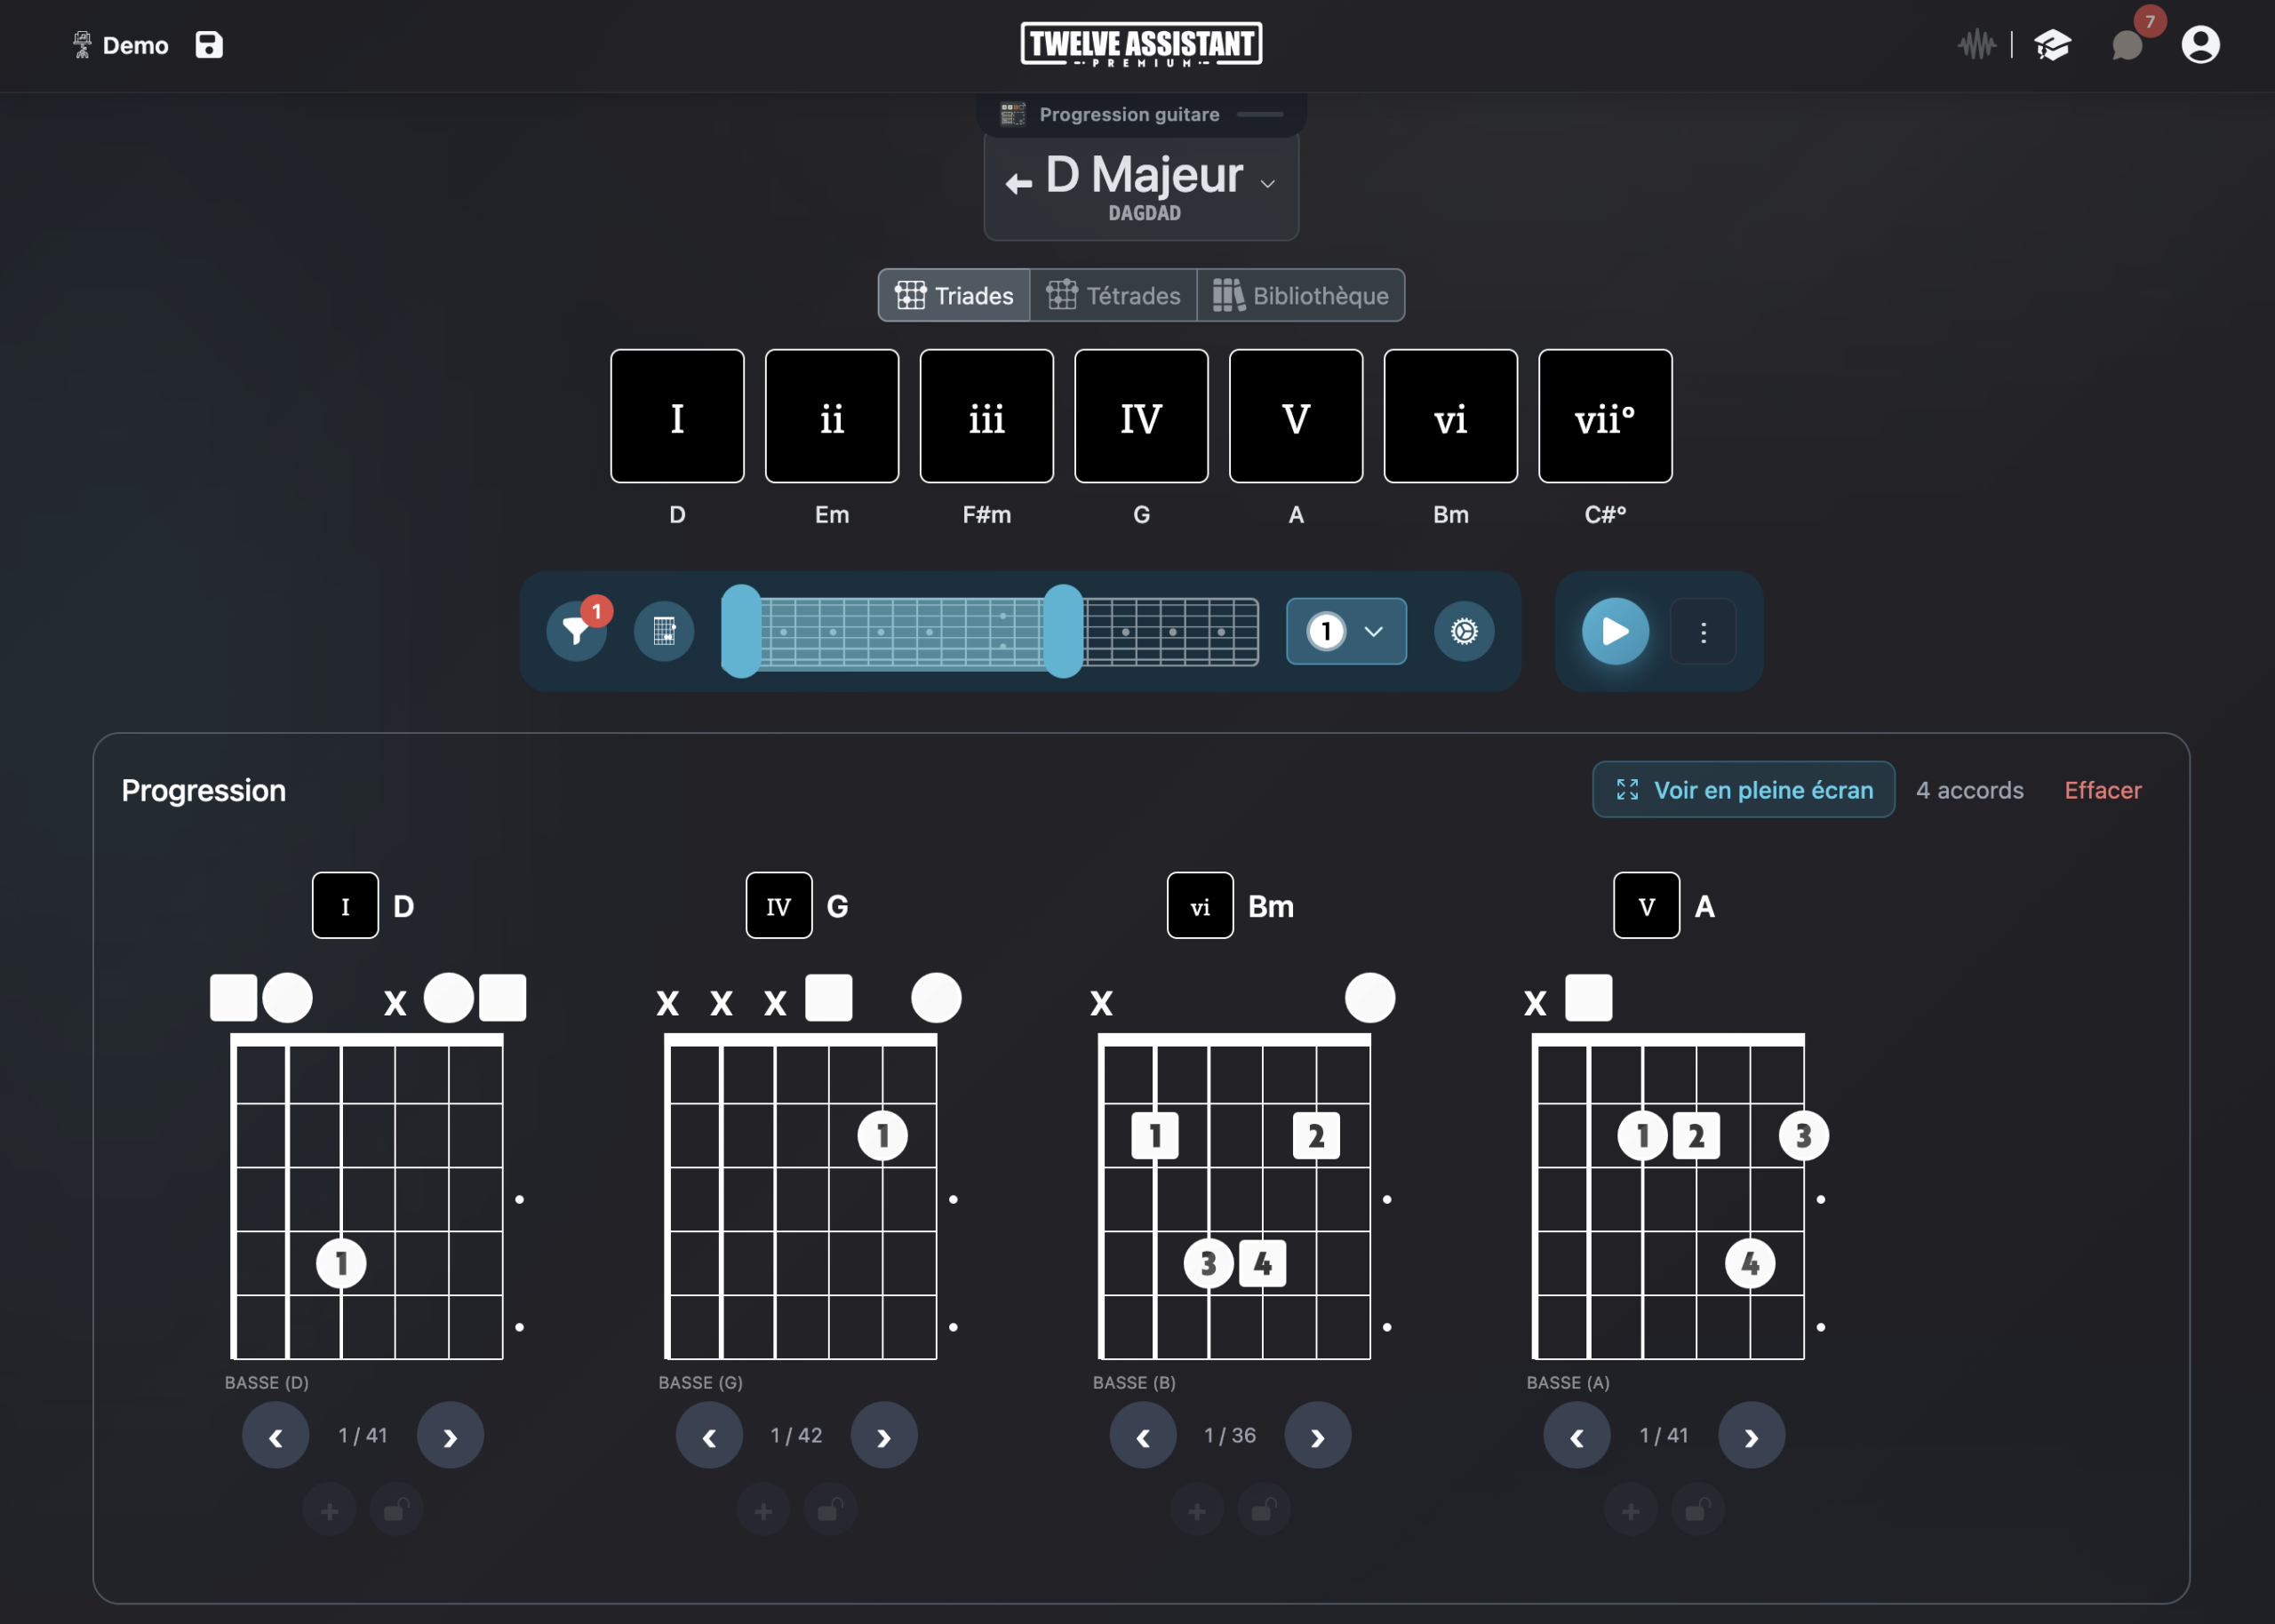Add the vii° chord C#°
Screen dimensions: 2275x1624
click(1605, 416)
